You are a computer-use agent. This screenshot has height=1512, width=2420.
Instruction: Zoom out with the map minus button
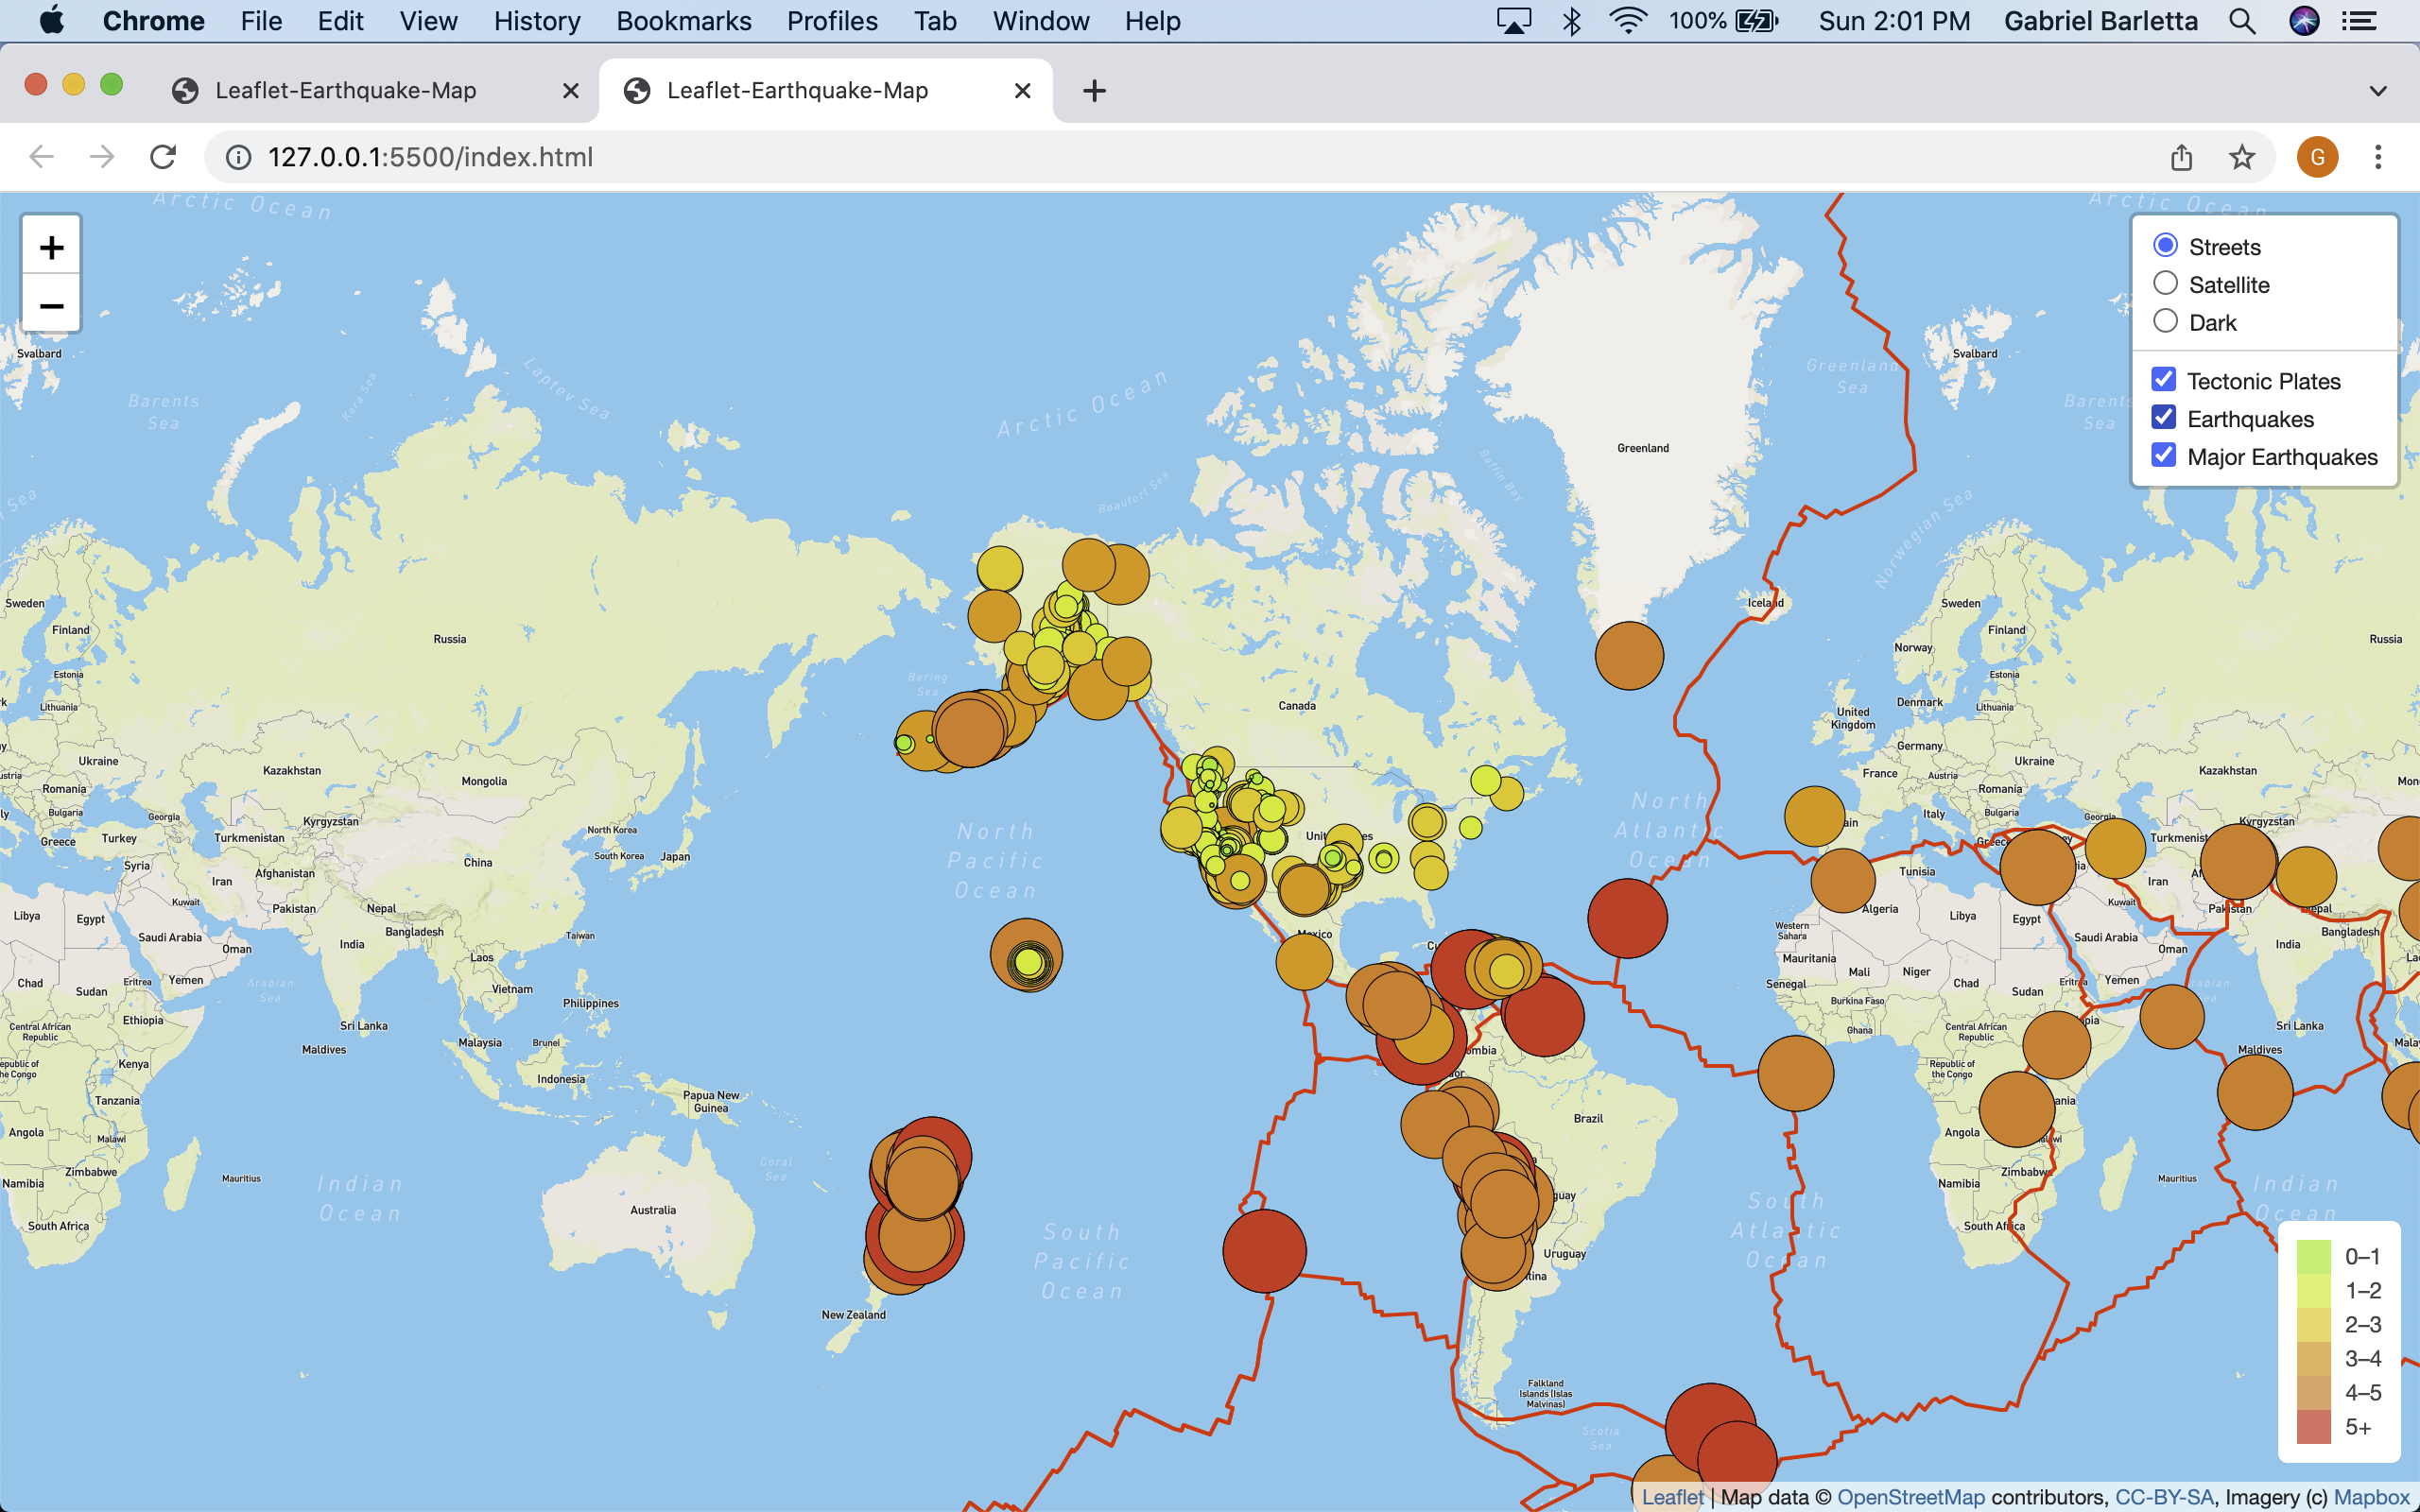point(51,304)
